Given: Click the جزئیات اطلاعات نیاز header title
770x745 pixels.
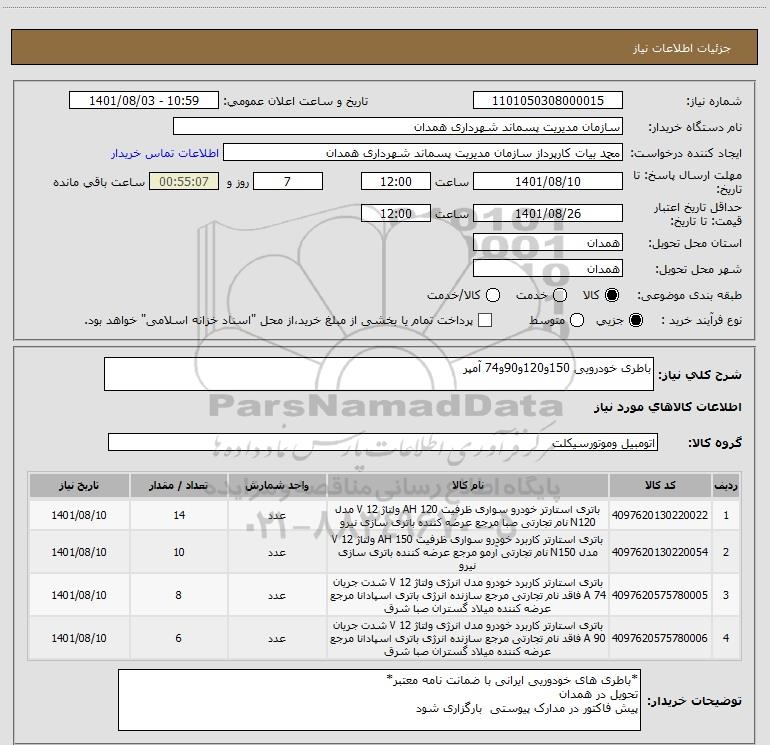Looking at the screenshot, I should (x=682, y=48).
